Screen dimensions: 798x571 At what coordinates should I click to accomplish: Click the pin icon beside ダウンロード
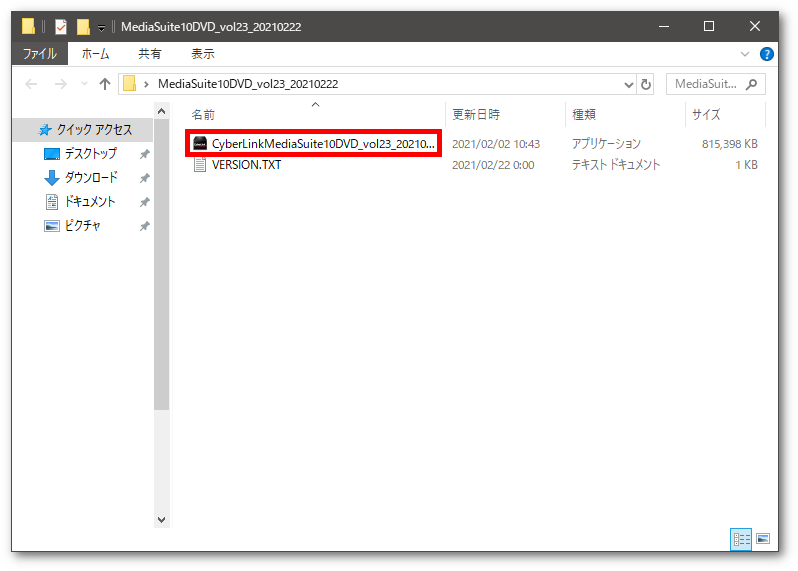coord(145,178)
